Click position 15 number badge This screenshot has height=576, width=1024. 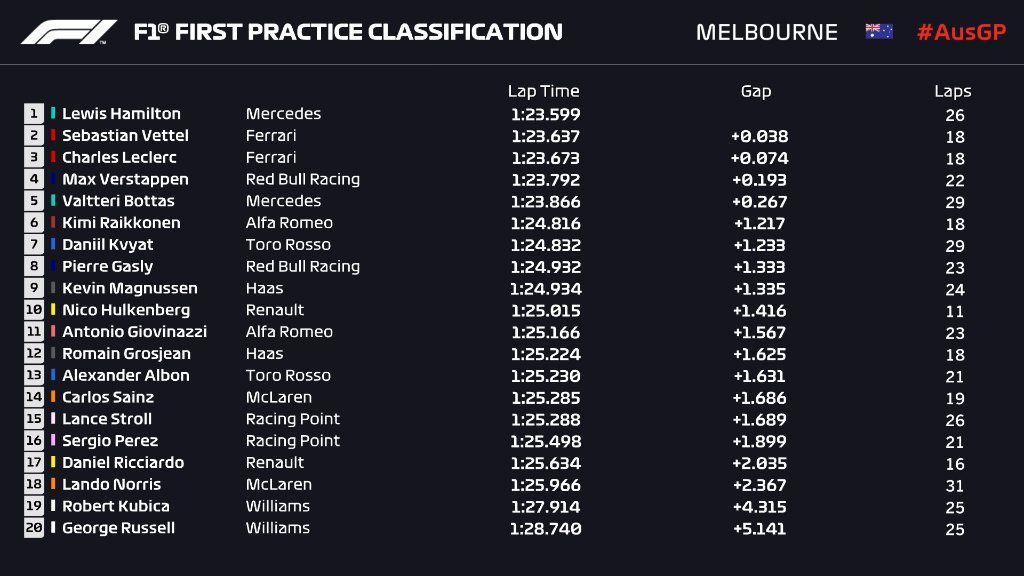pos(34,419)
